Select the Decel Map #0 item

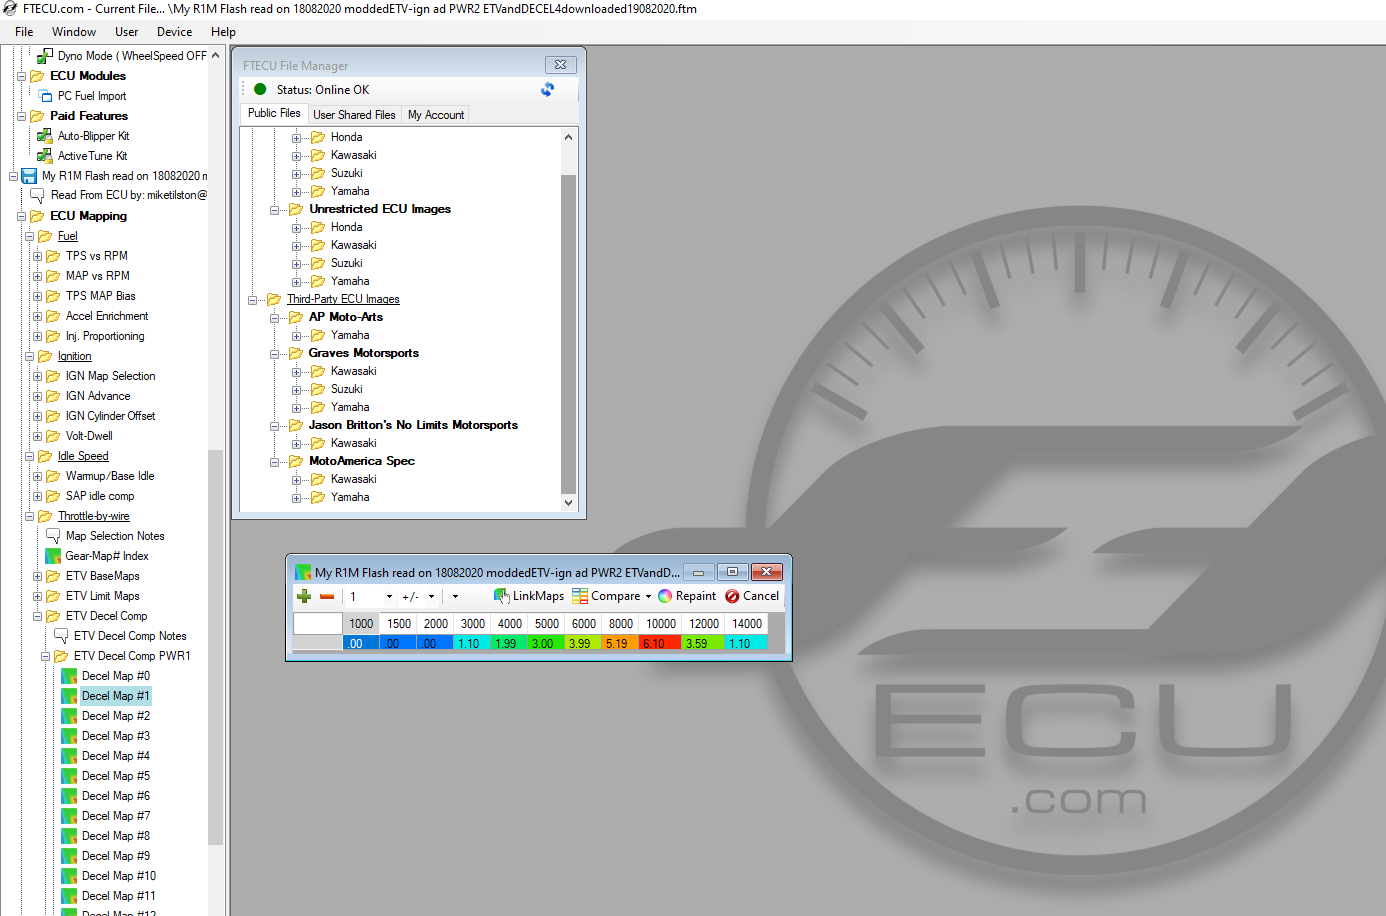point(116,676)
